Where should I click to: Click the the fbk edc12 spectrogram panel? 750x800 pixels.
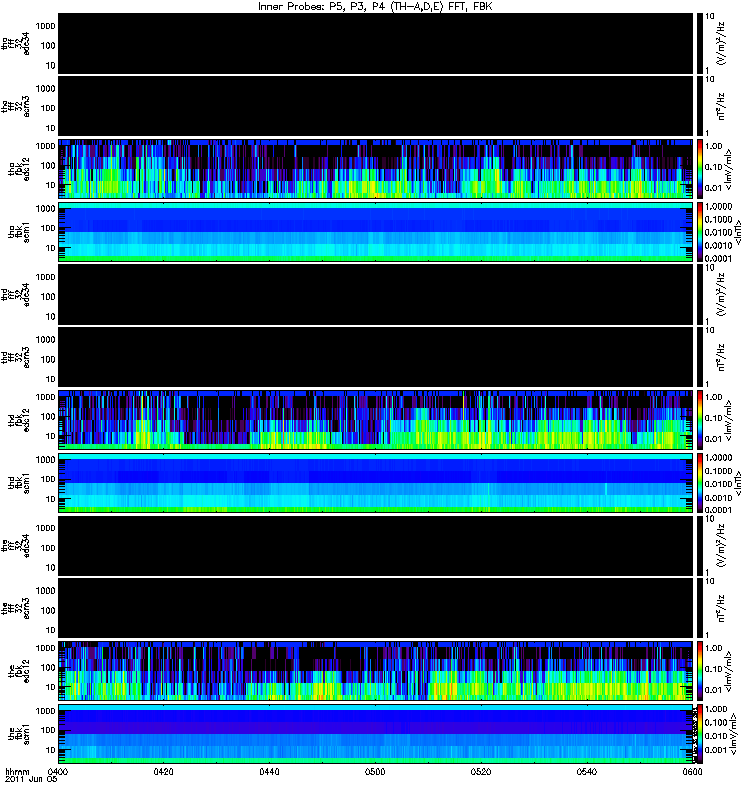click(x=376, y=671)
